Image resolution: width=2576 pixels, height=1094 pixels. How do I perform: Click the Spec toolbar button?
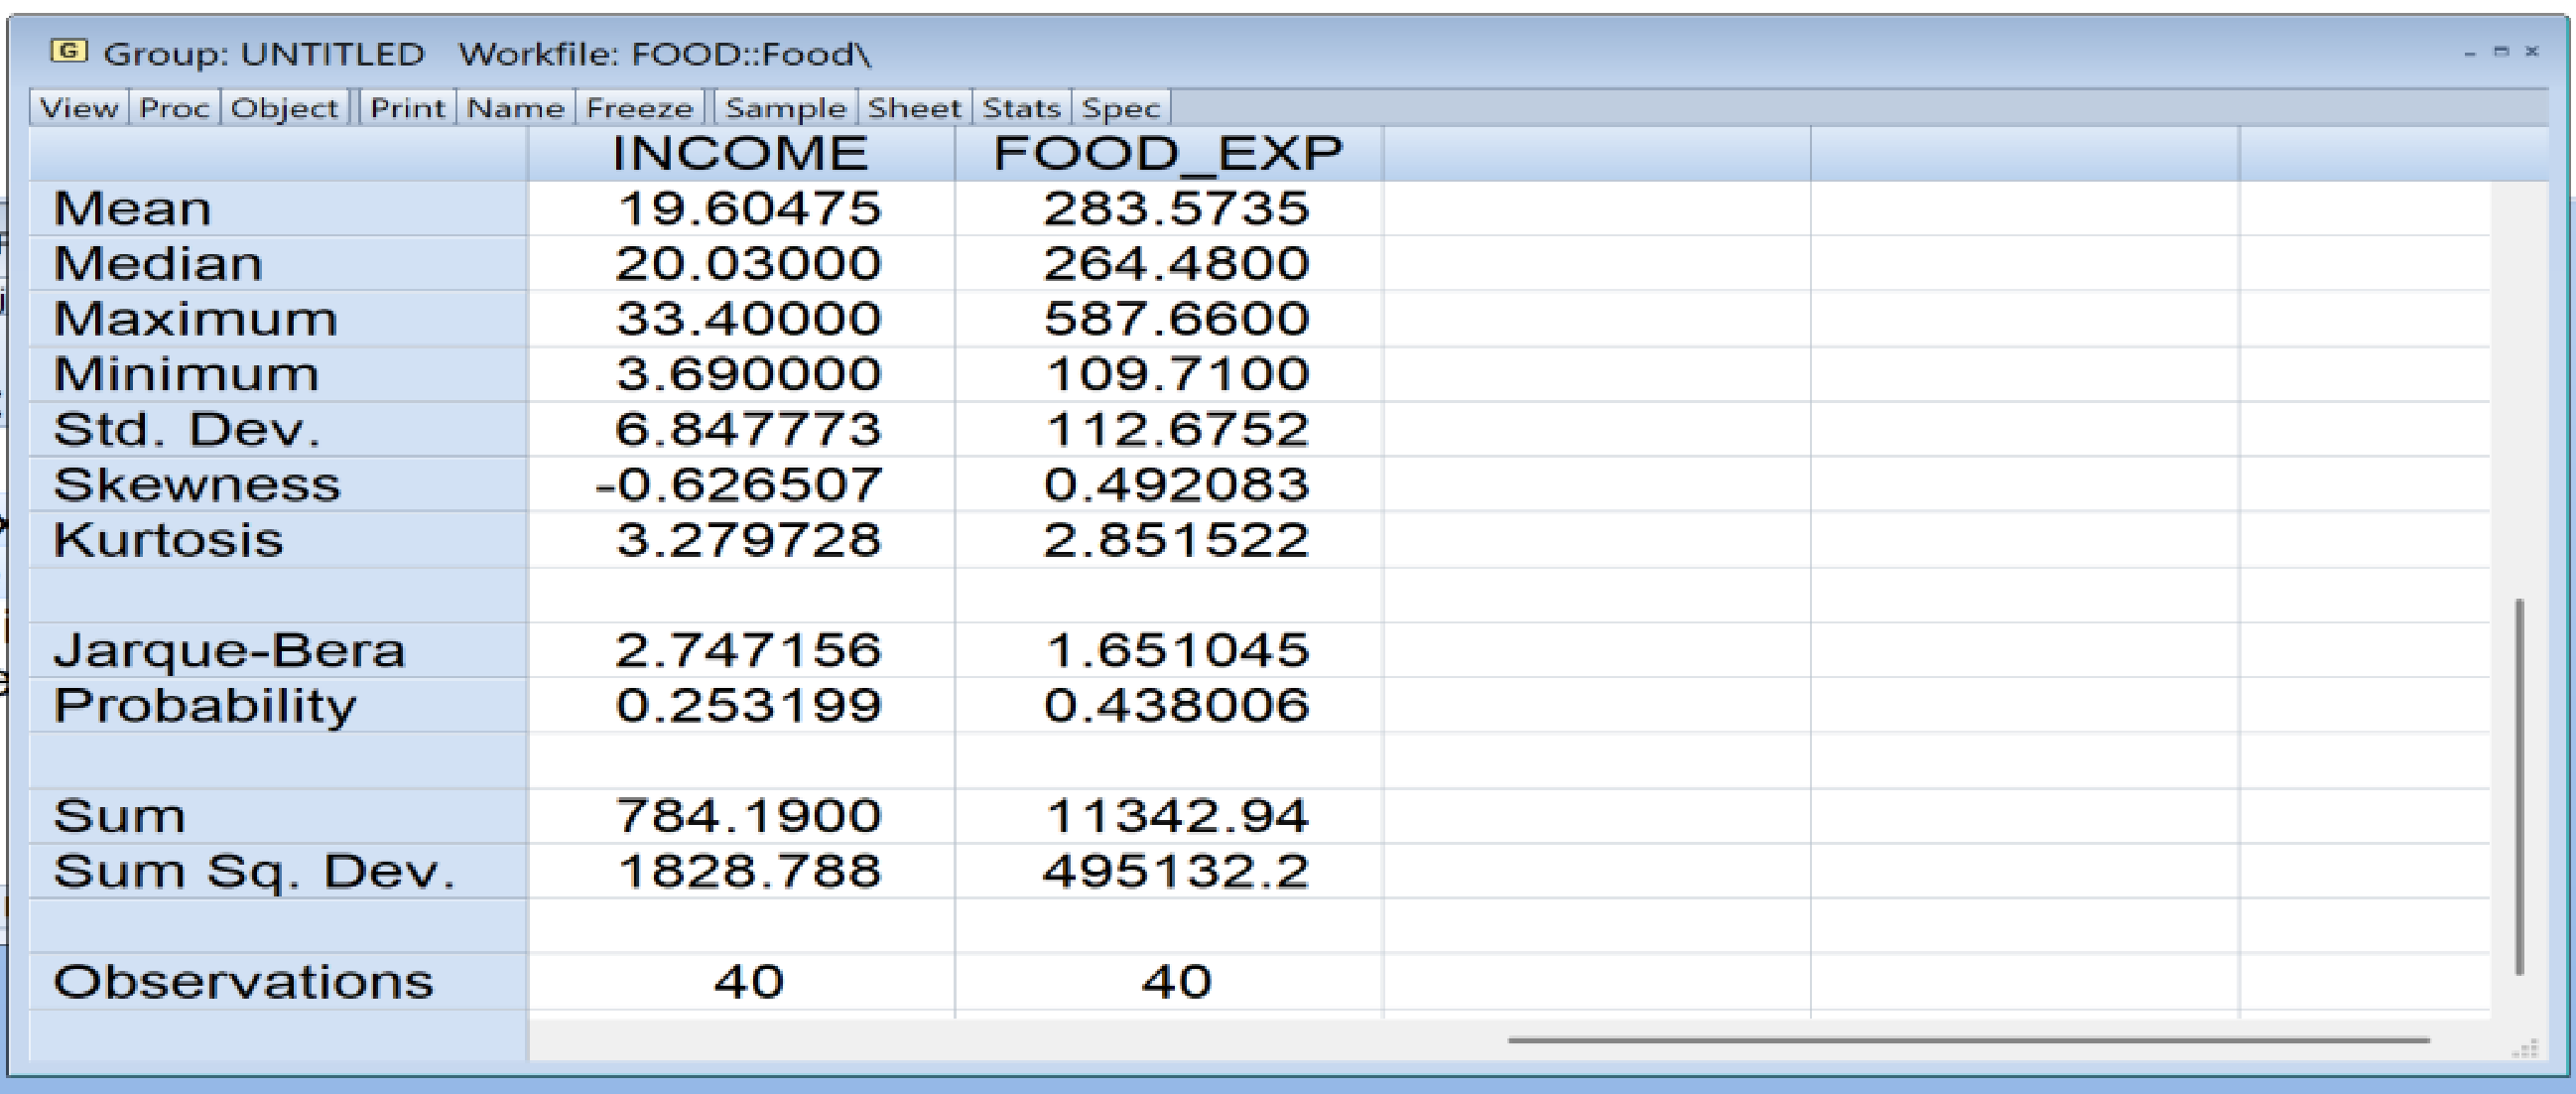click(1121, 108)
